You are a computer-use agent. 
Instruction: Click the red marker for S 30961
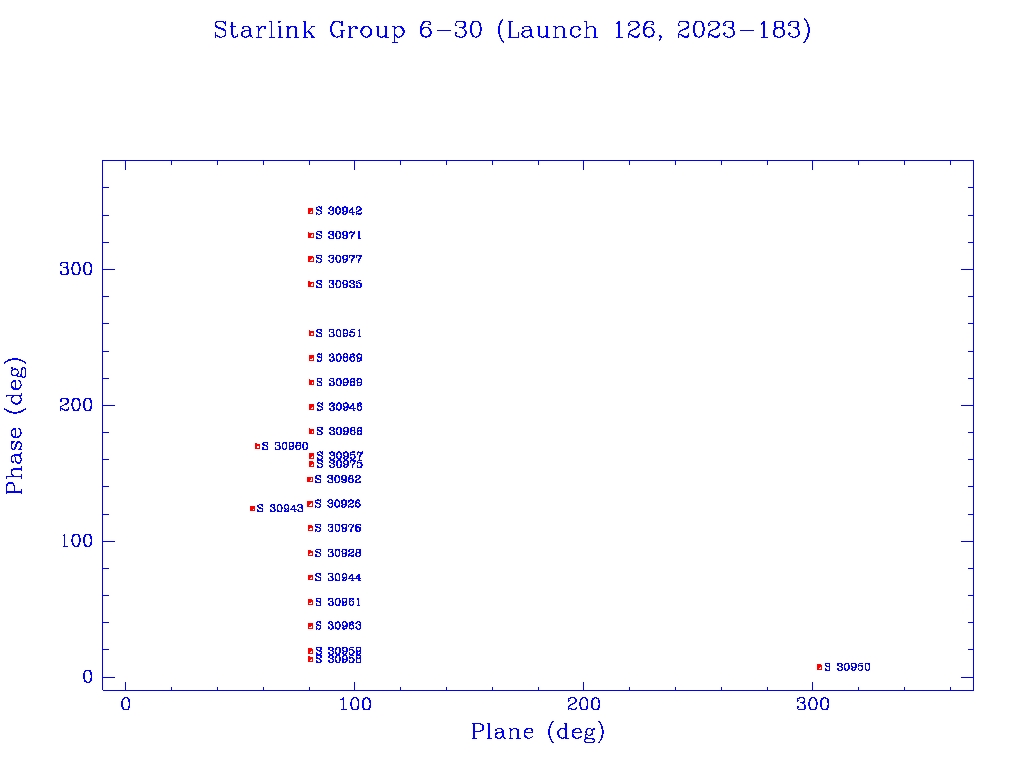311,602
